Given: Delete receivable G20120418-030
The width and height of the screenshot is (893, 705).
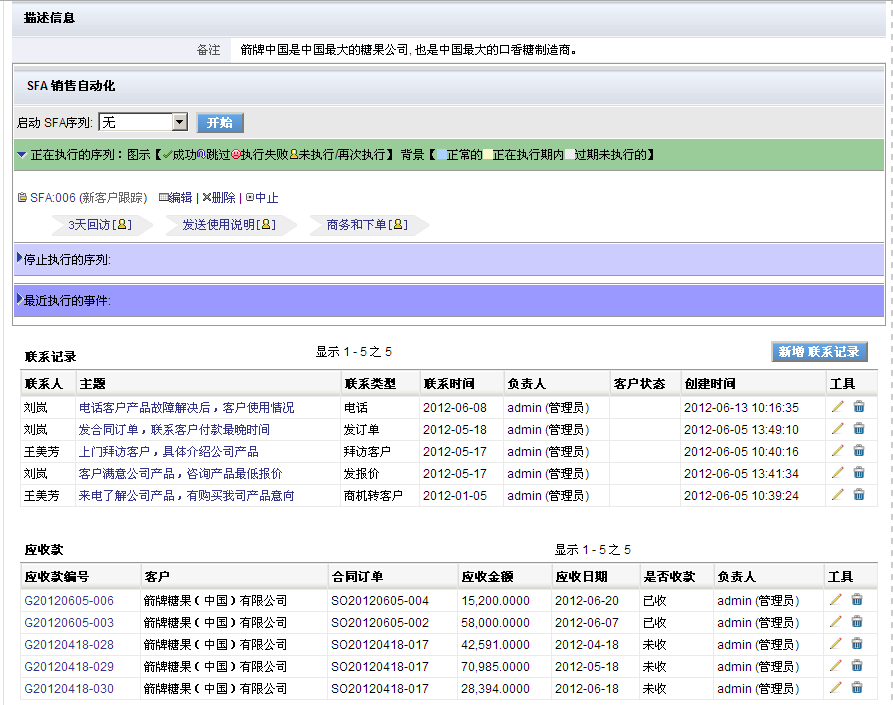Looking at the screenshot, I should (857, 688).
